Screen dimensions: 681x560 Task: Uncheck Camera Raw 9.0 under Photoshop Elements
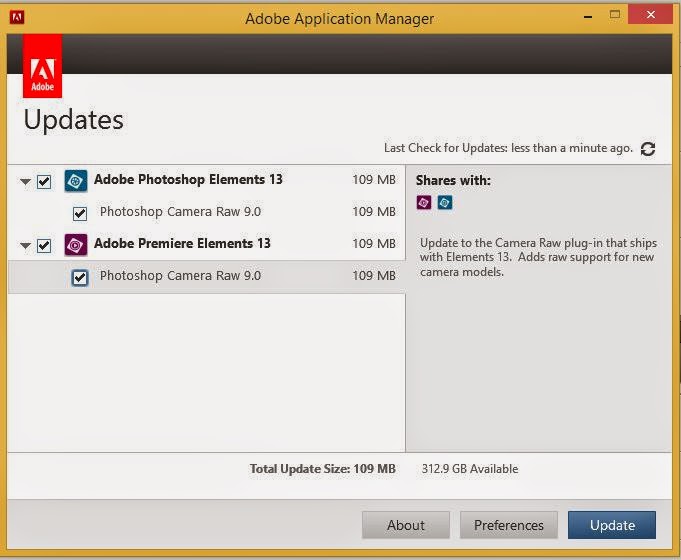coord(80,214)
